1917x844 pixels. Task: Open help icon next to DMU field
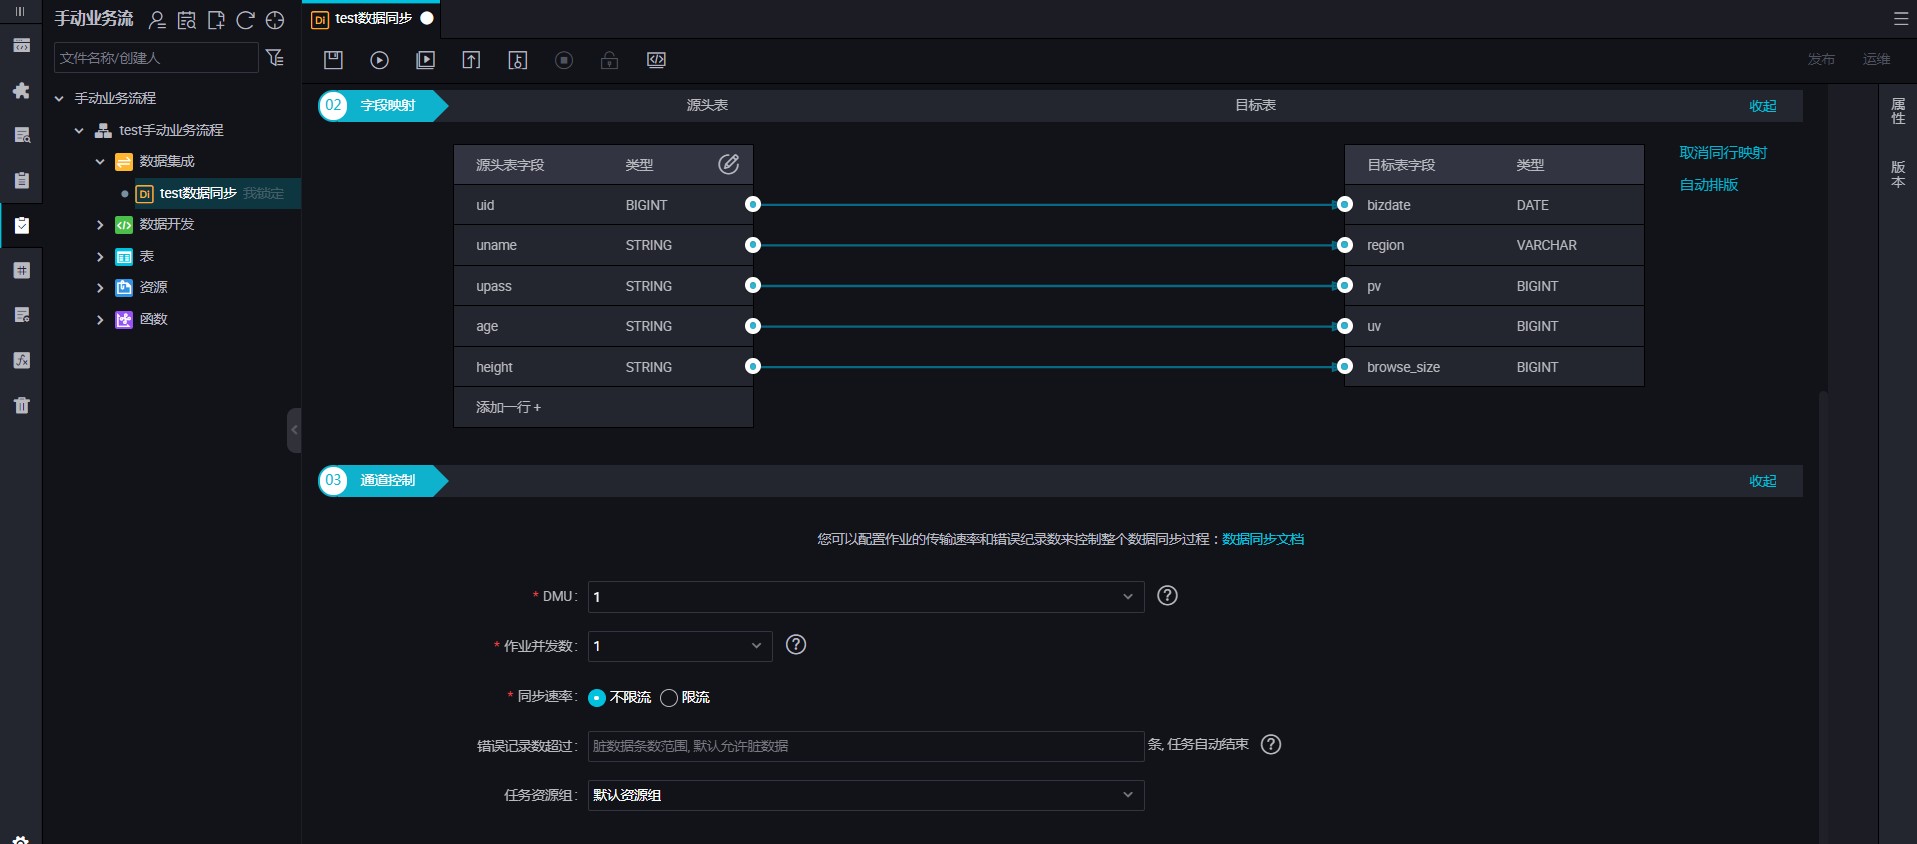coord(1166,596)
